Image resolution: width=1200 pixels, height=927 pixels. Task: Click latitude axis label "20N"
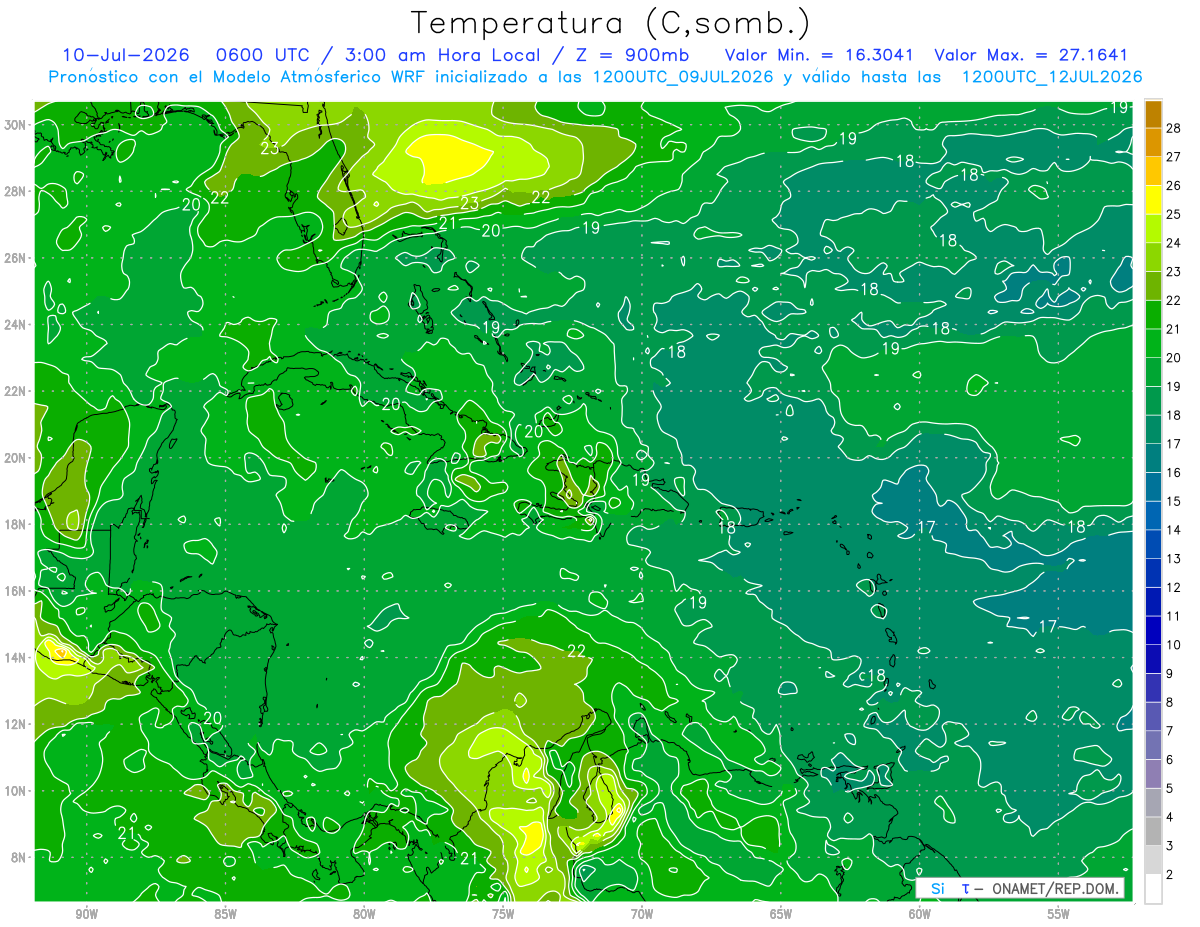[17, 458]
